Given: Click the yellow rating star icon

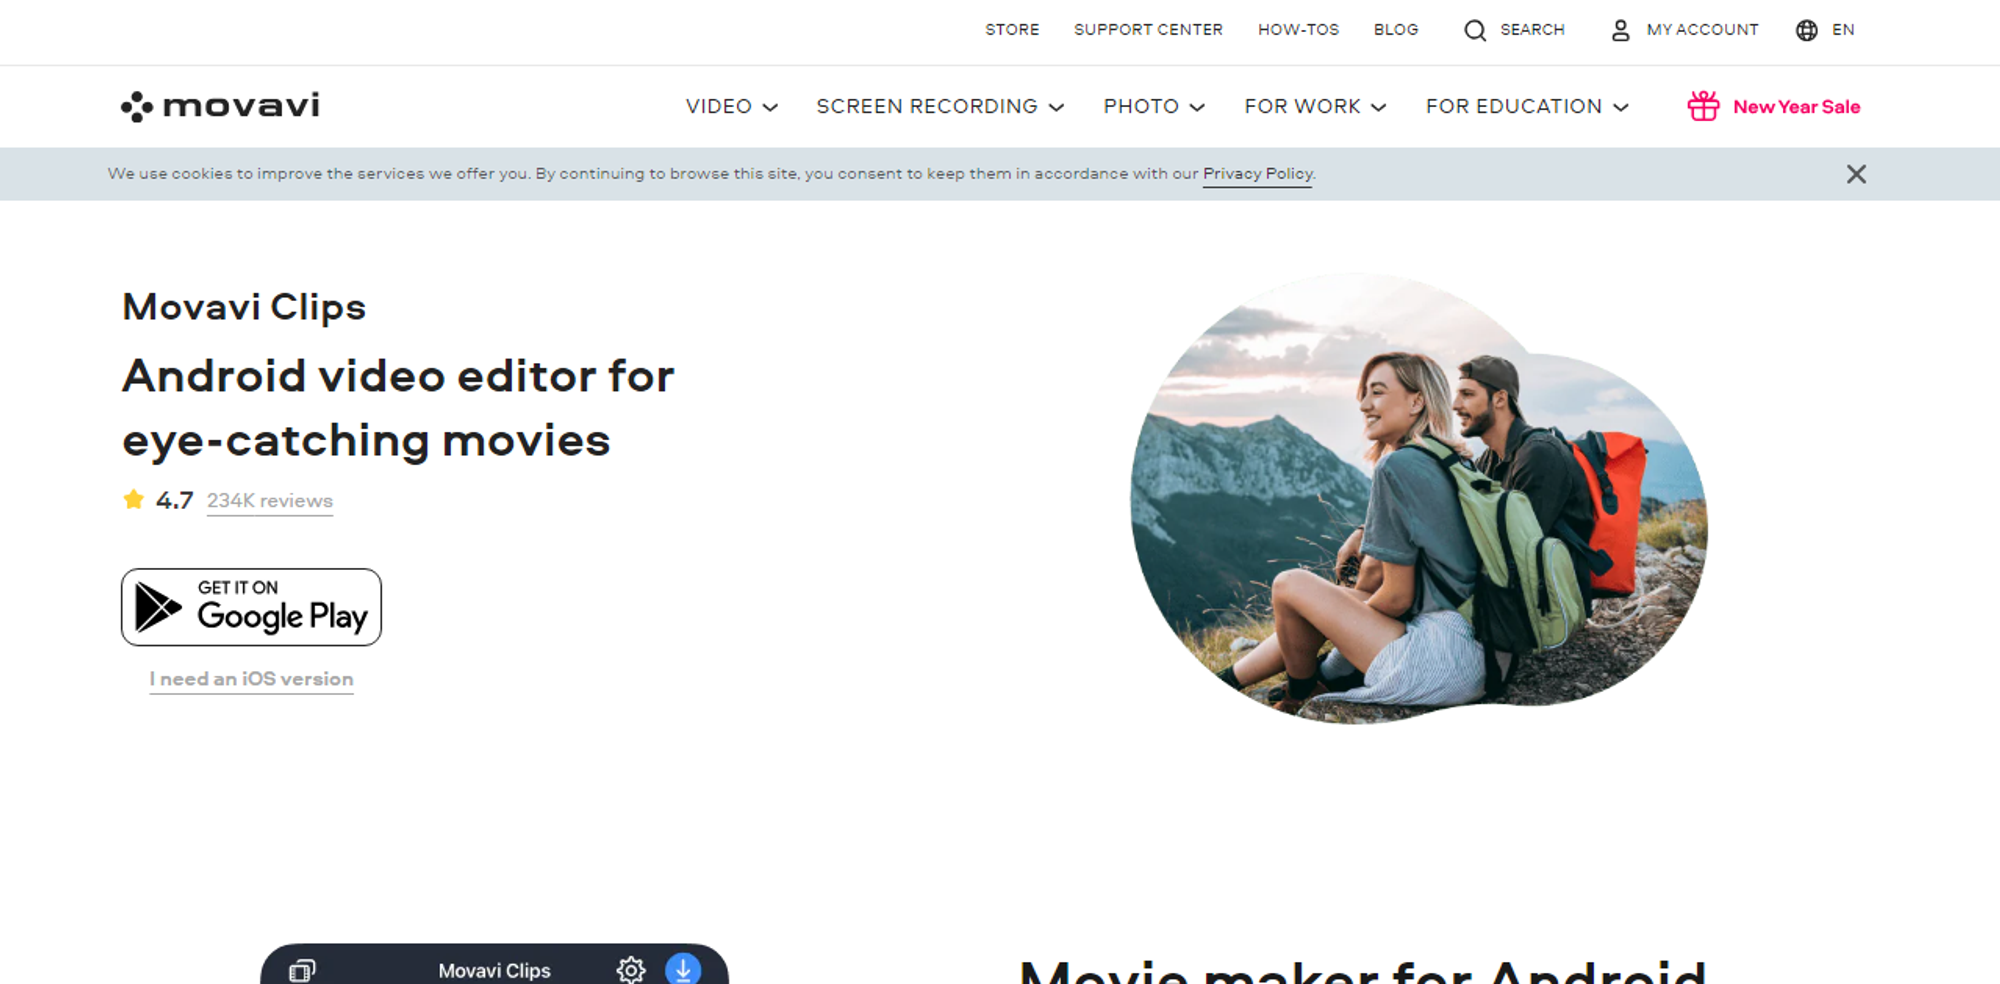Looking at the screenshot, I should 133,499.
